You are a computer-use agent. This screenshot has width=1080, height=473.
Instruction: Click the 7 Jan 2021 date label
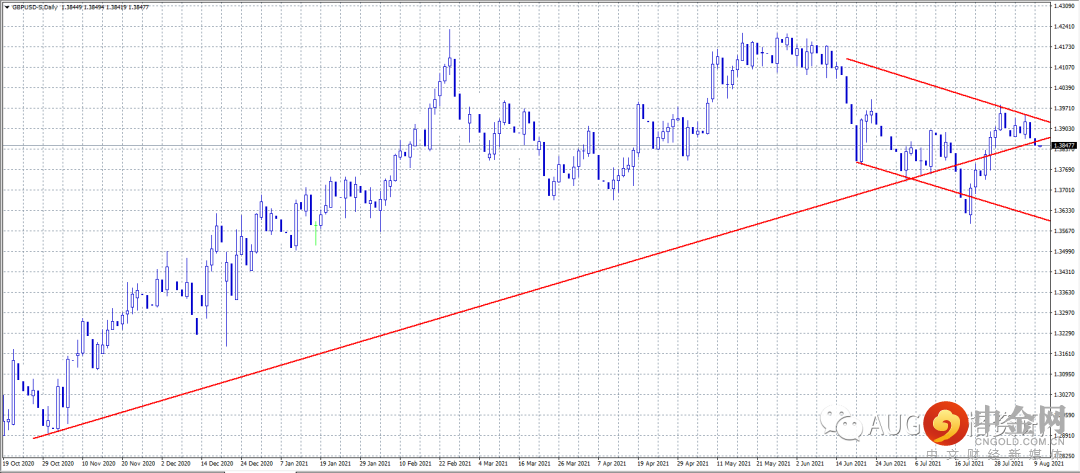(295, 463)
